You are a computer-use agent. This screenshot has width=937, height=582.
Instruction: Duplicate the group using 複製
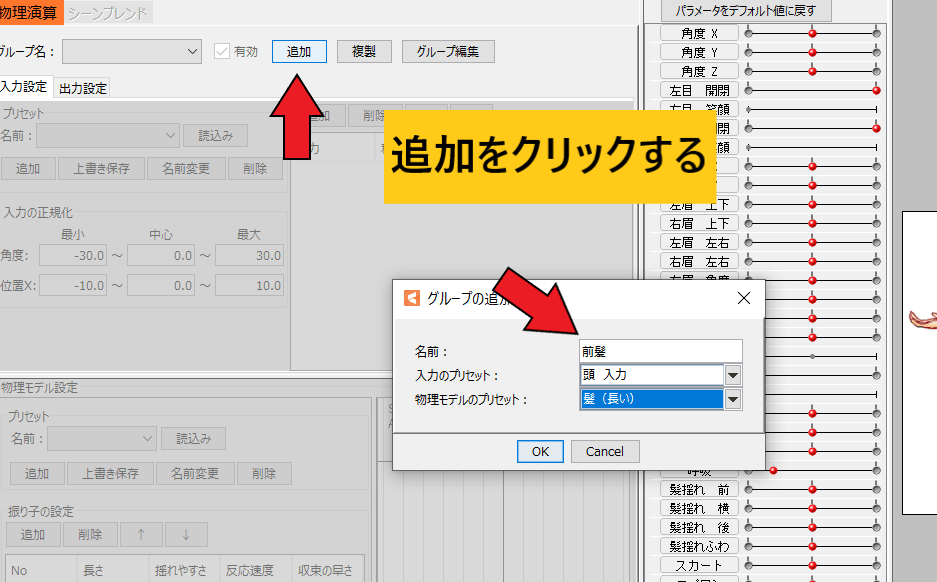tap(364, 52)
